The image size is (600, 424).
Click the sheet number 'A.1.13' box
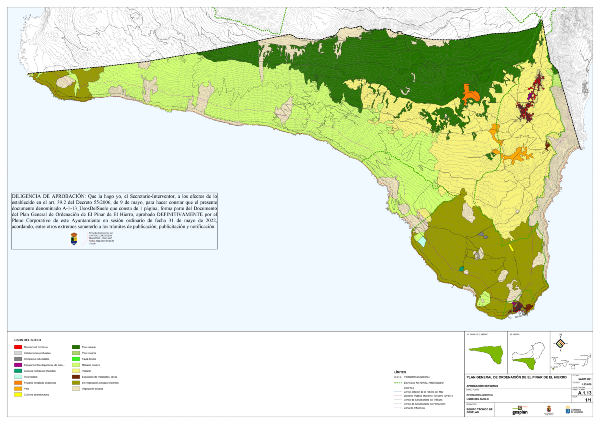(581, 393)
